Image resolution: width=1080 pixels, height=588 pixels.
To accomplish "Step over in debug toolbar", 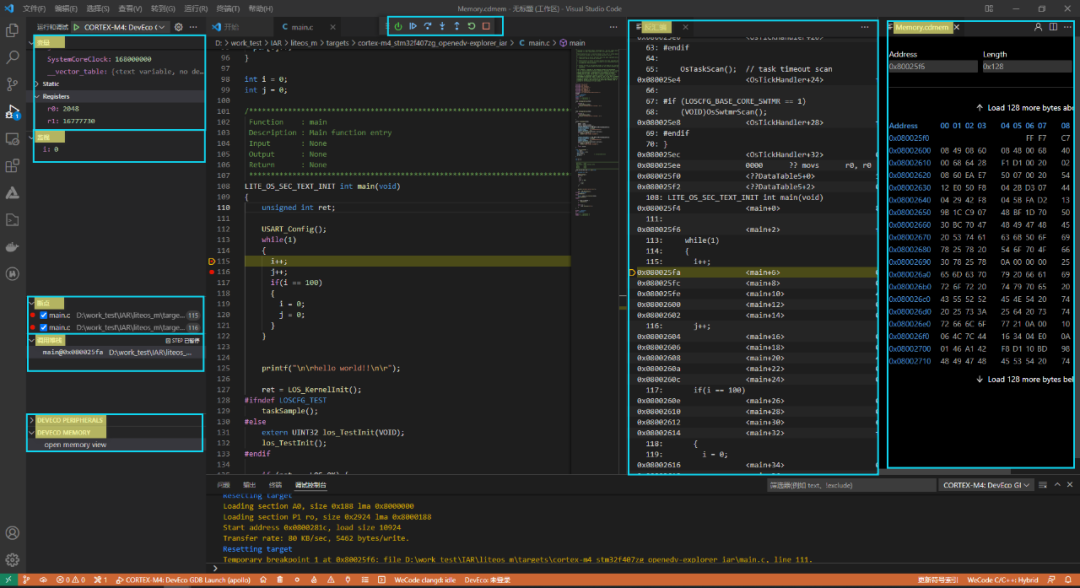I will (428, 26).
